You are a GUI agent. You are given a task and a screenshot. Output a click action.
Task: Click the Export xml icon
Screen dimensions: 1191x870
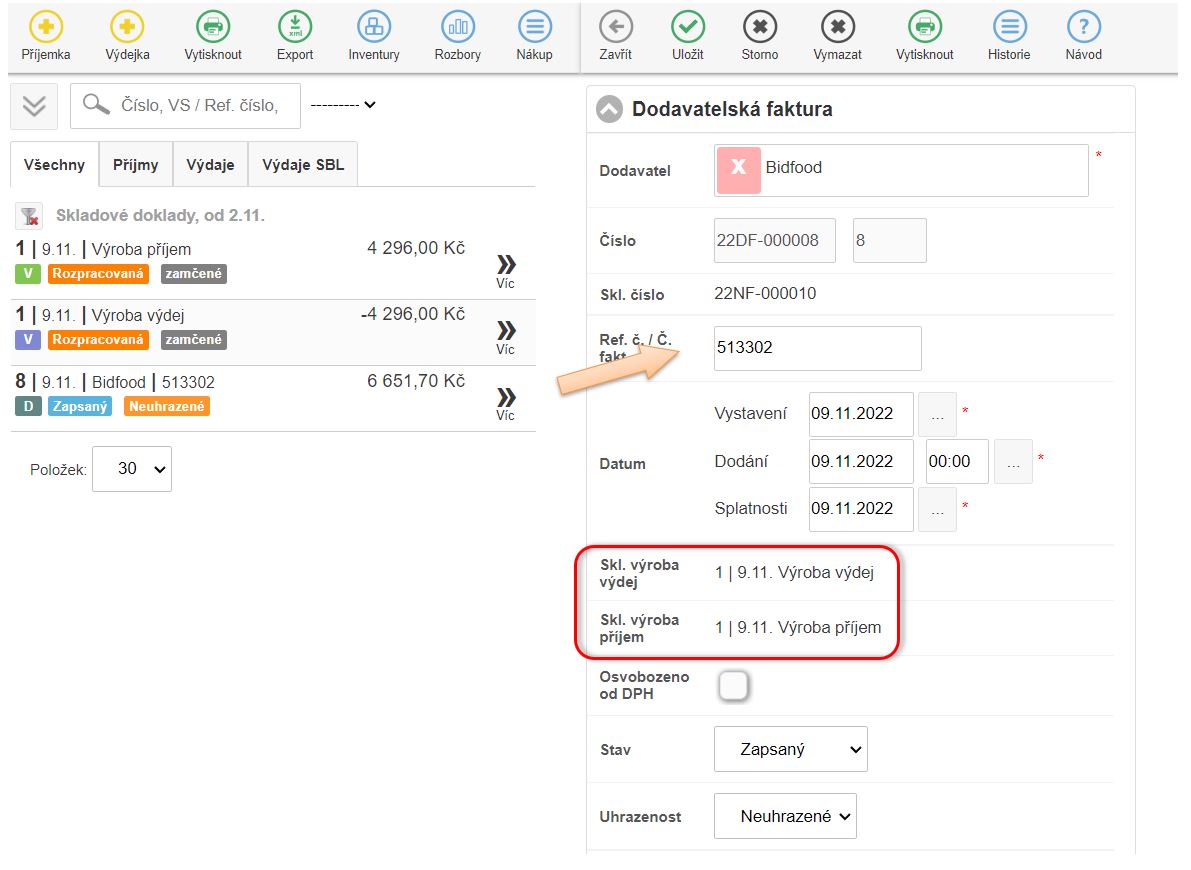[x=295, y=27]
